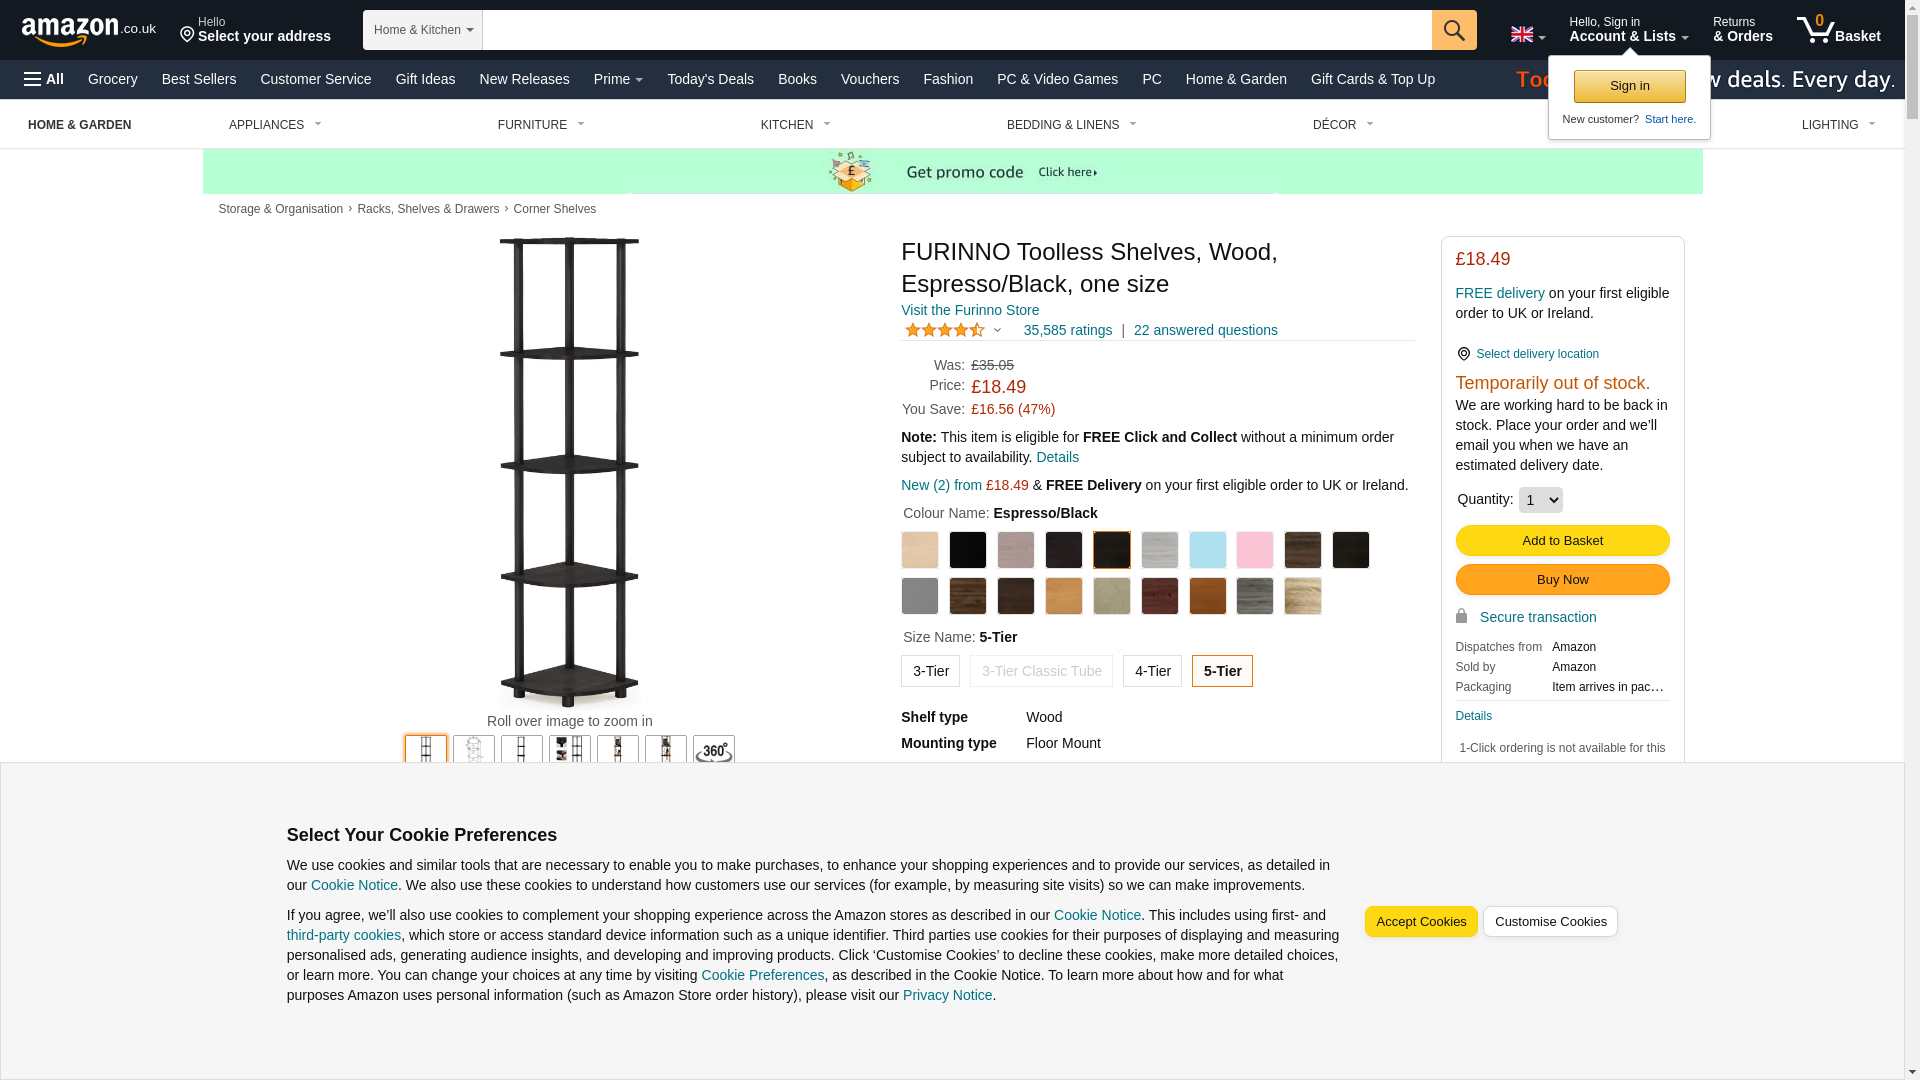Go to Today's Deals in the navigation bar
The width and height of the screenshot is (1920, 1080).
click(710, 79)
